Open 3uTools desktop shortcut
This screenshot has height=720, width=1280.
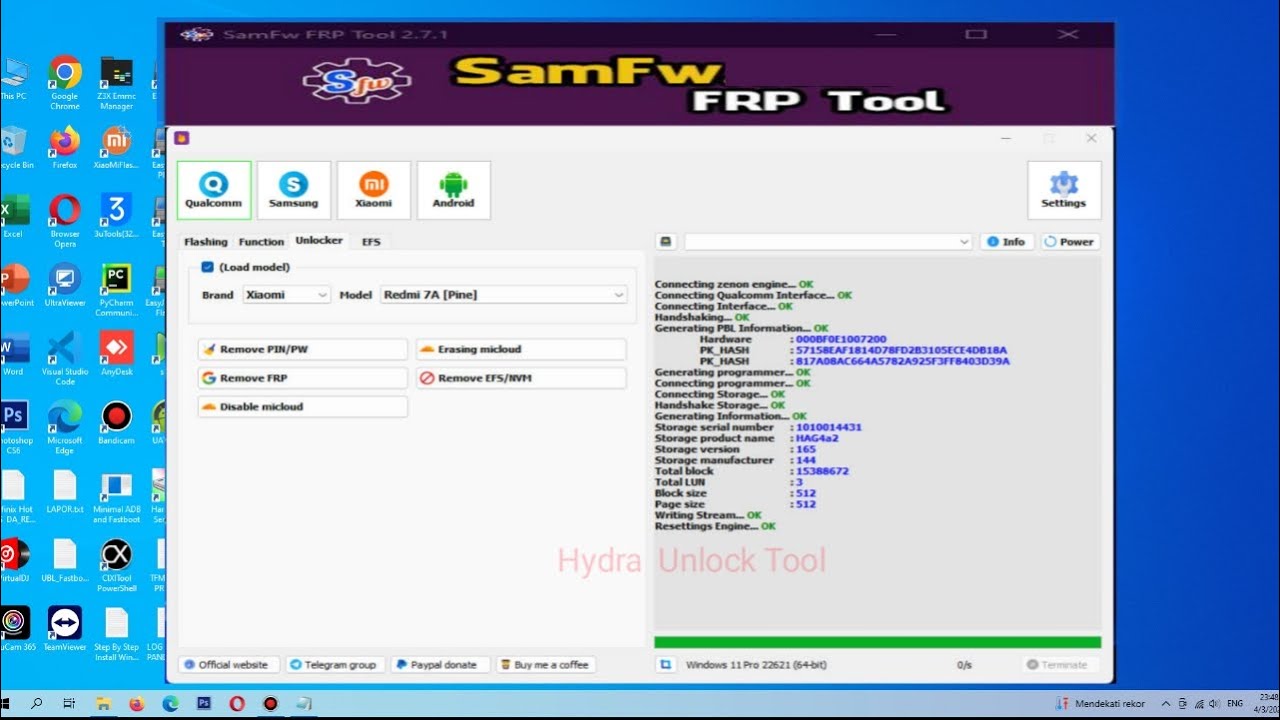tap(116, 216)
